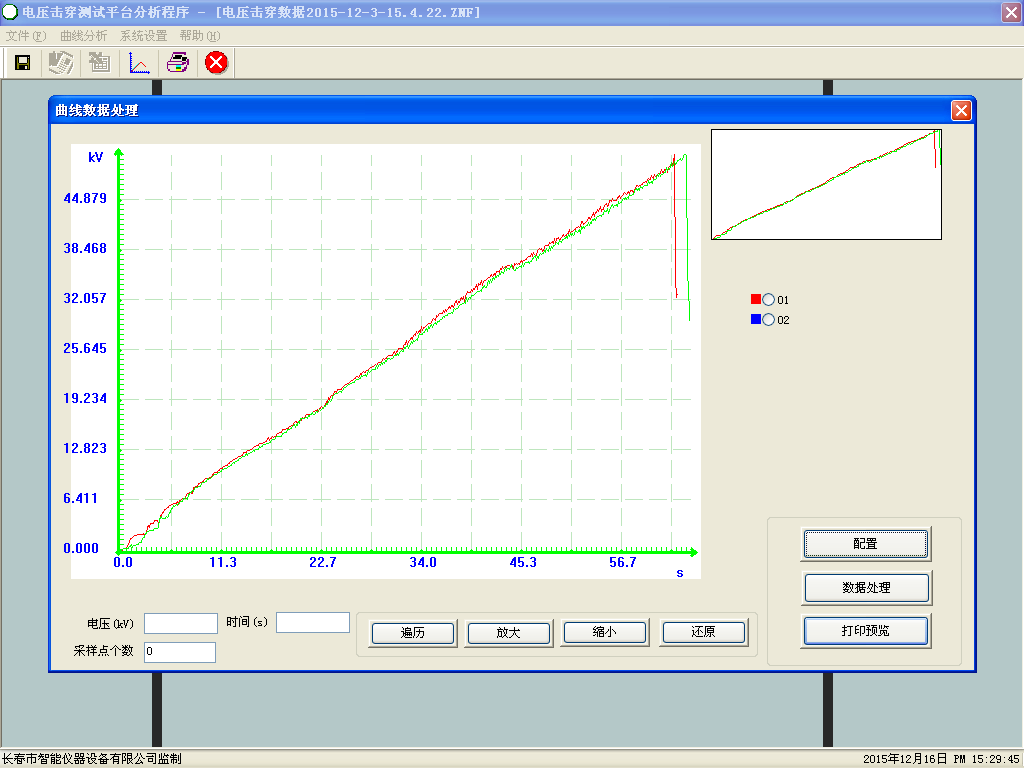Click the 电压(kV) input field

180,623
